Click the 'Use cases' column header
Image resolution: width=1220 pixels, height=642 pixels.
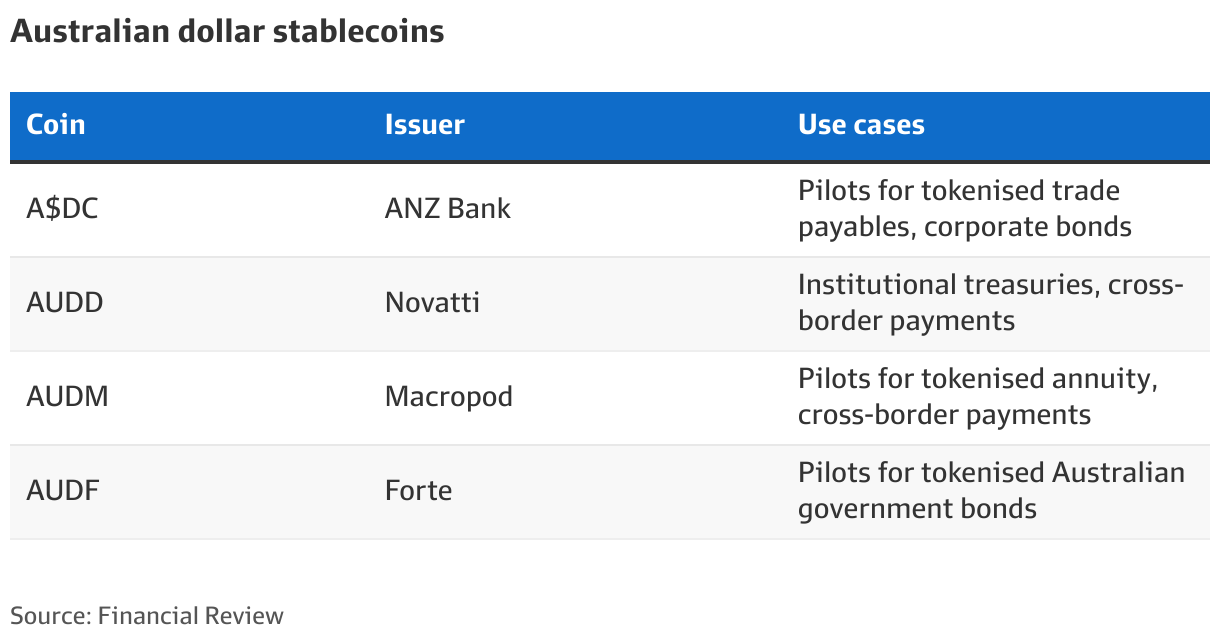click(x=861, y=125)
